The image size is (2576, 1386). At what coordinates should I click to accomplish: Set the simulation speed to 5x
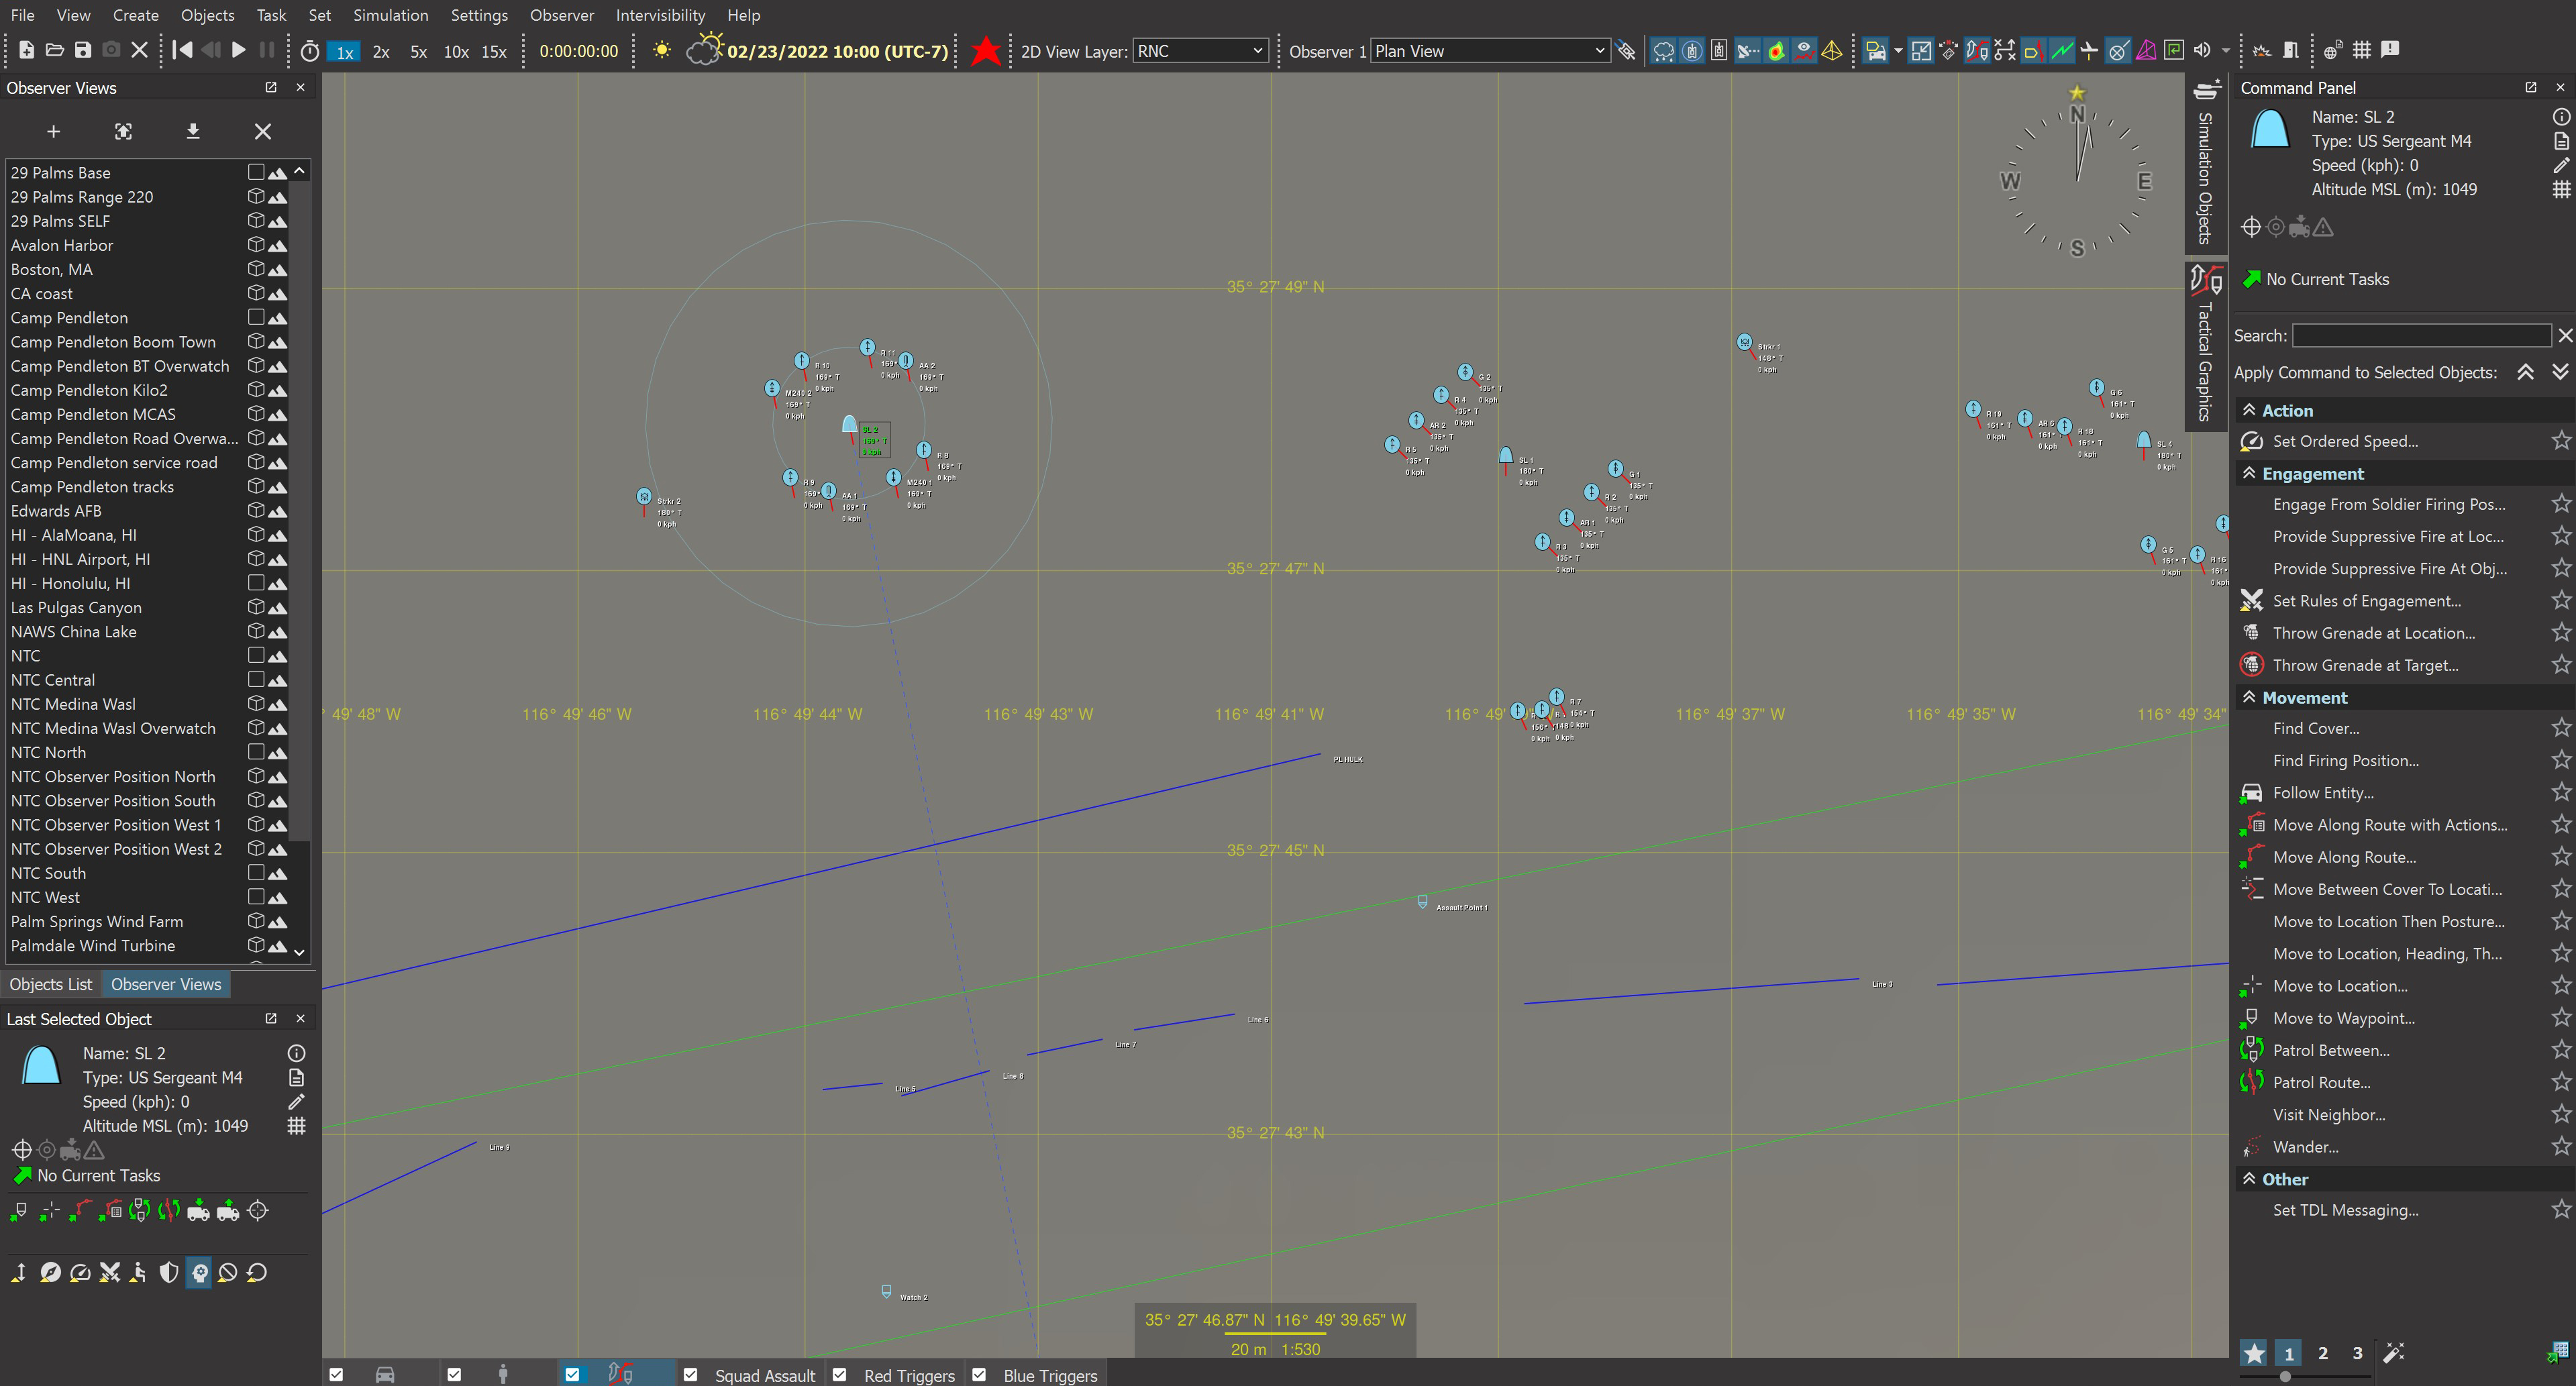tap(418, 52)
